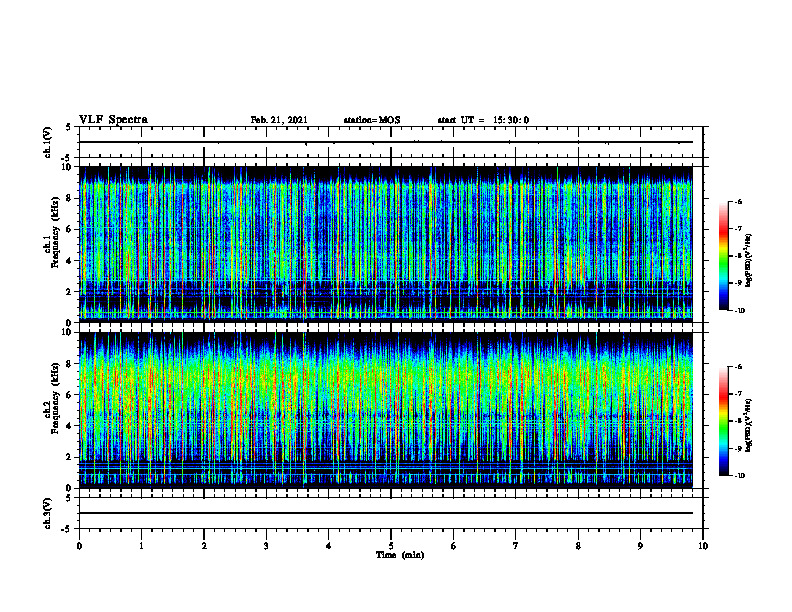This screenshot has width=792, height=612.
Task: Click the "ch.1(V)" waveform axis label
Action: 48,142
